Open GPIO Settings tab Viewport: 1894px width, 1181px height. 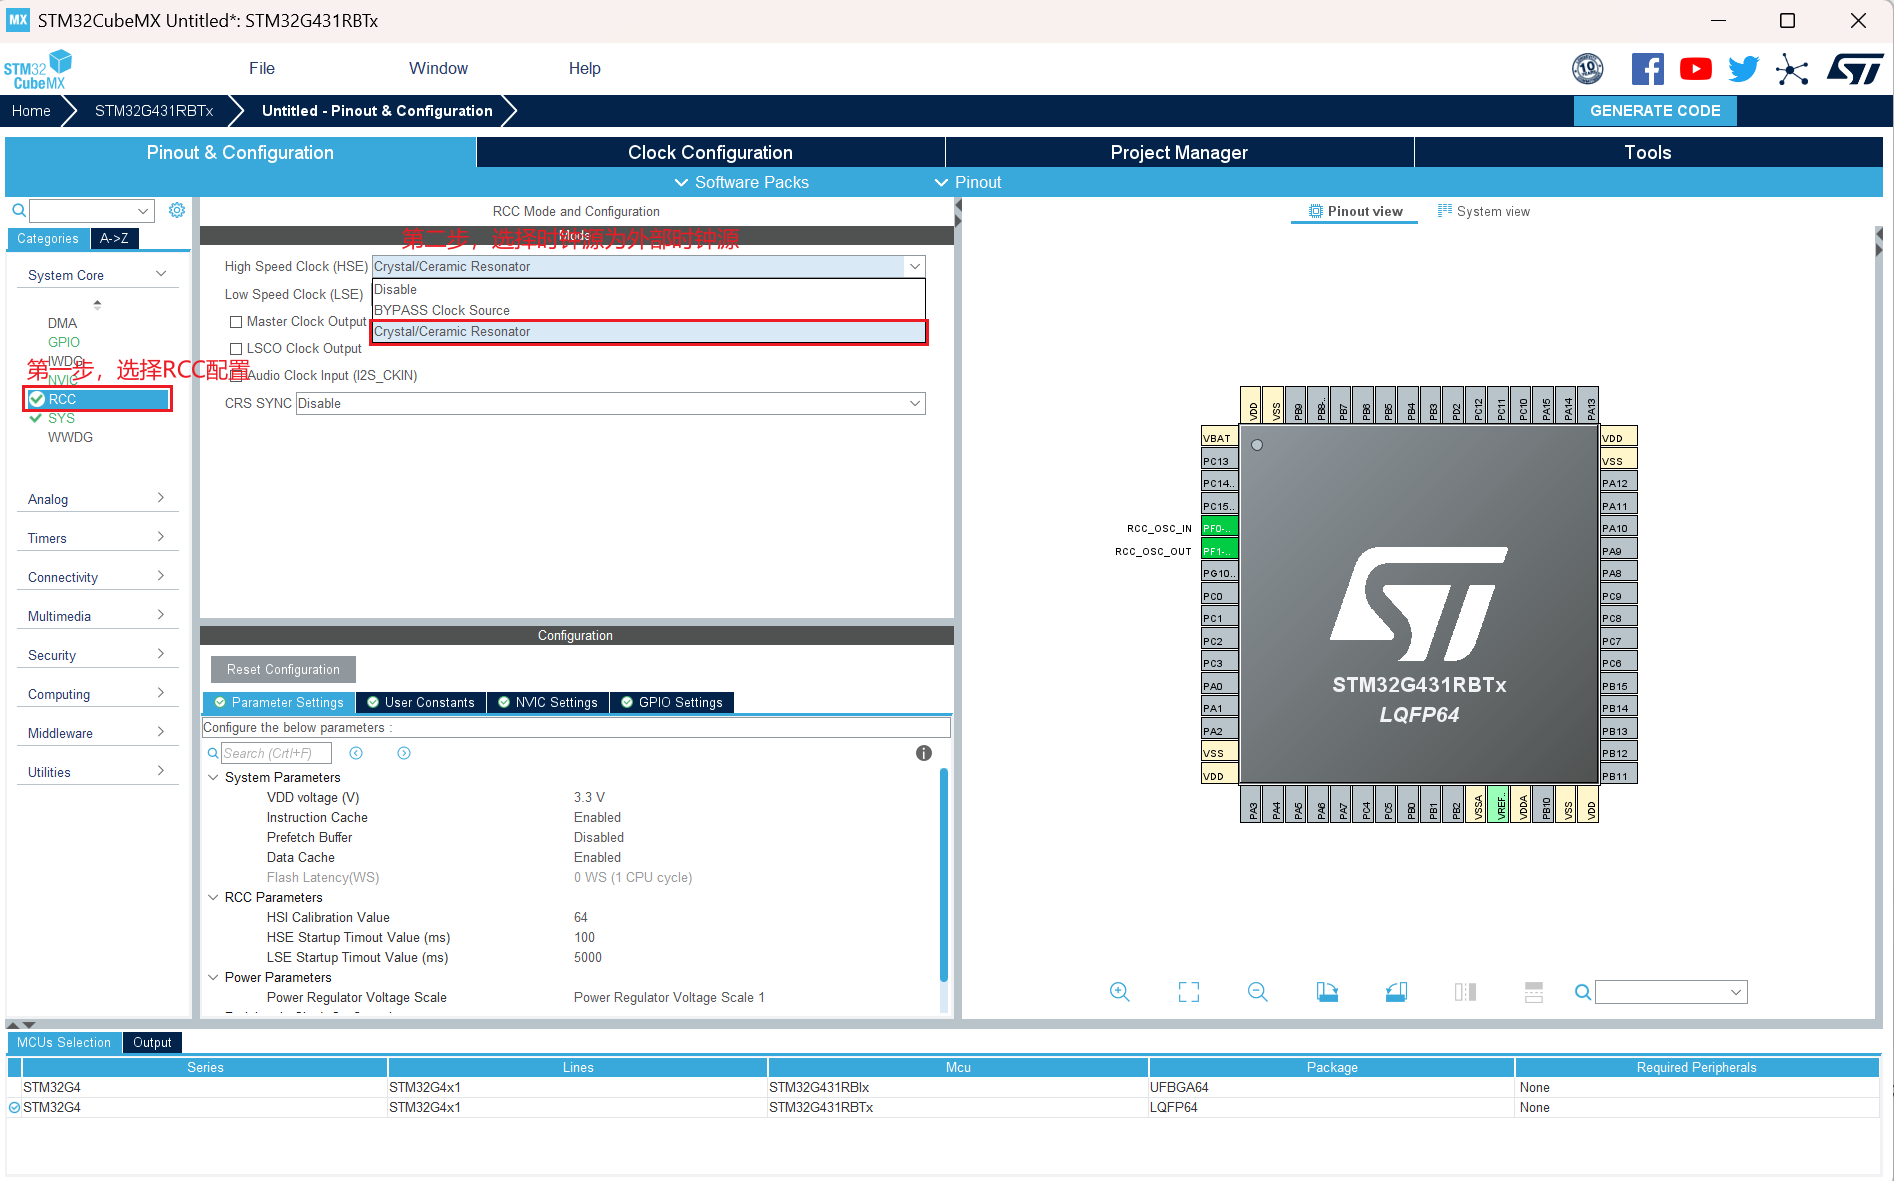(672, 702)
